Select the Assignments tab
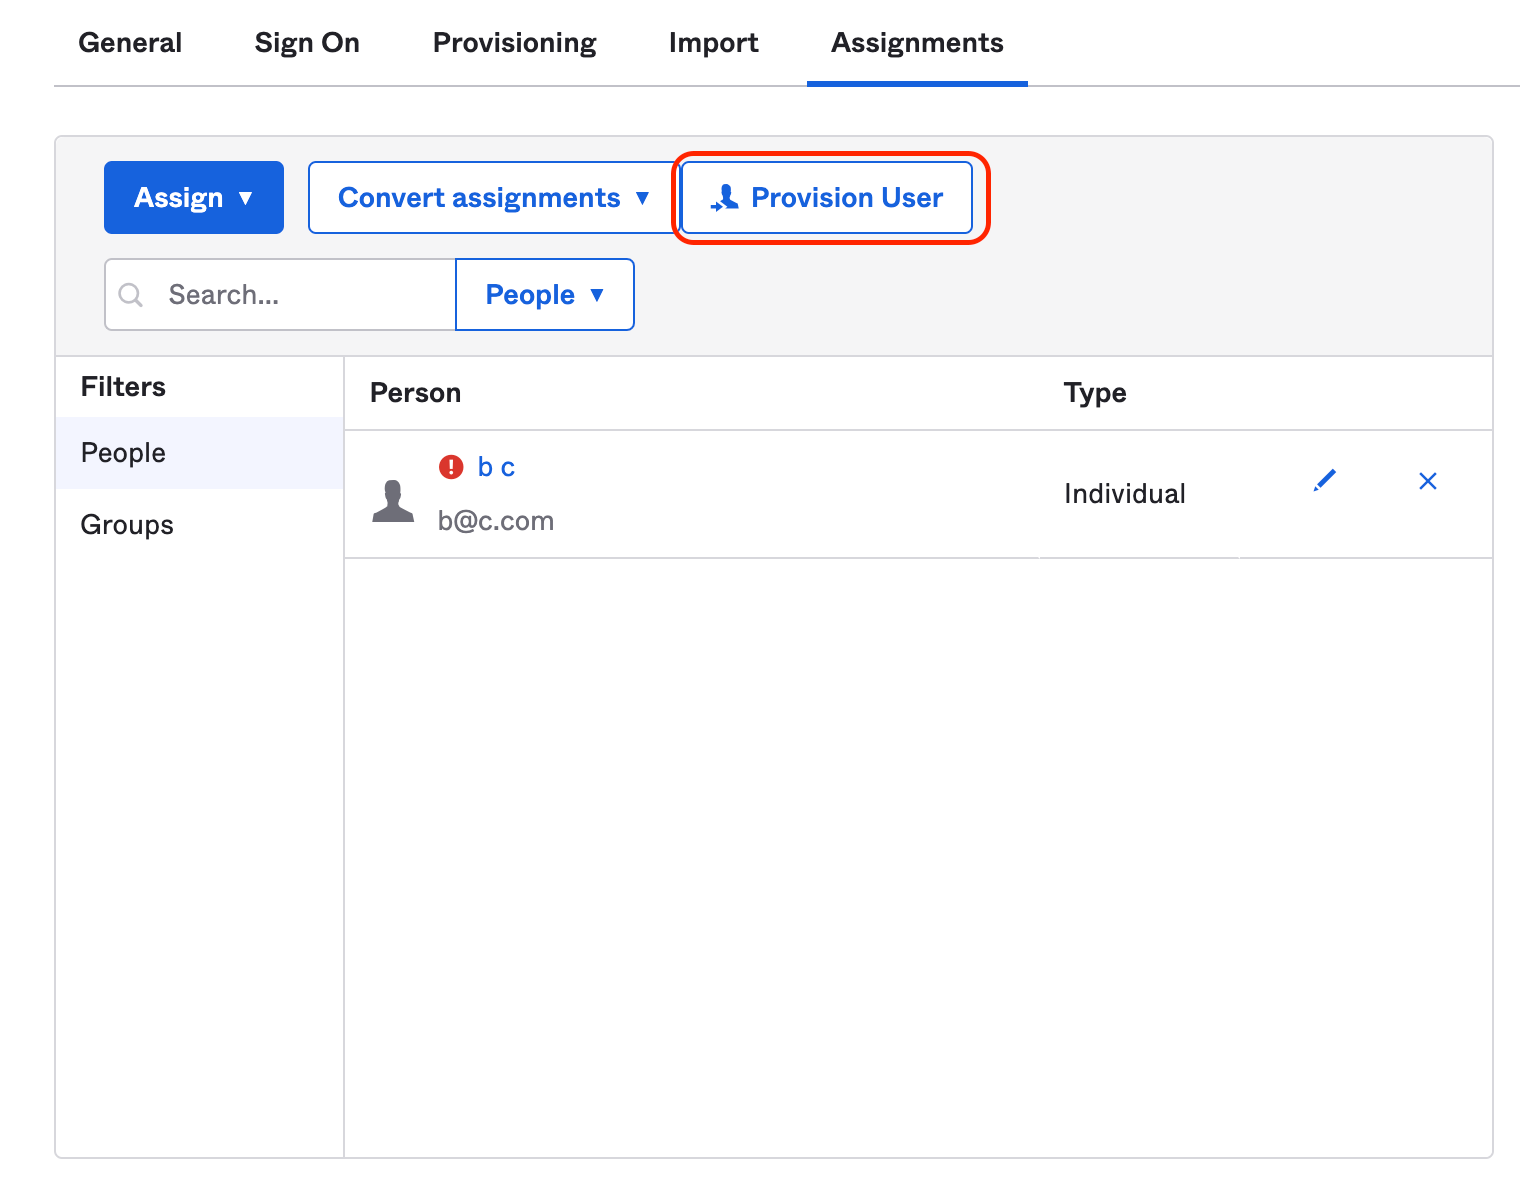Image resolution: width=1520 pixels, height=1188 pixels. tap(916, 42)
